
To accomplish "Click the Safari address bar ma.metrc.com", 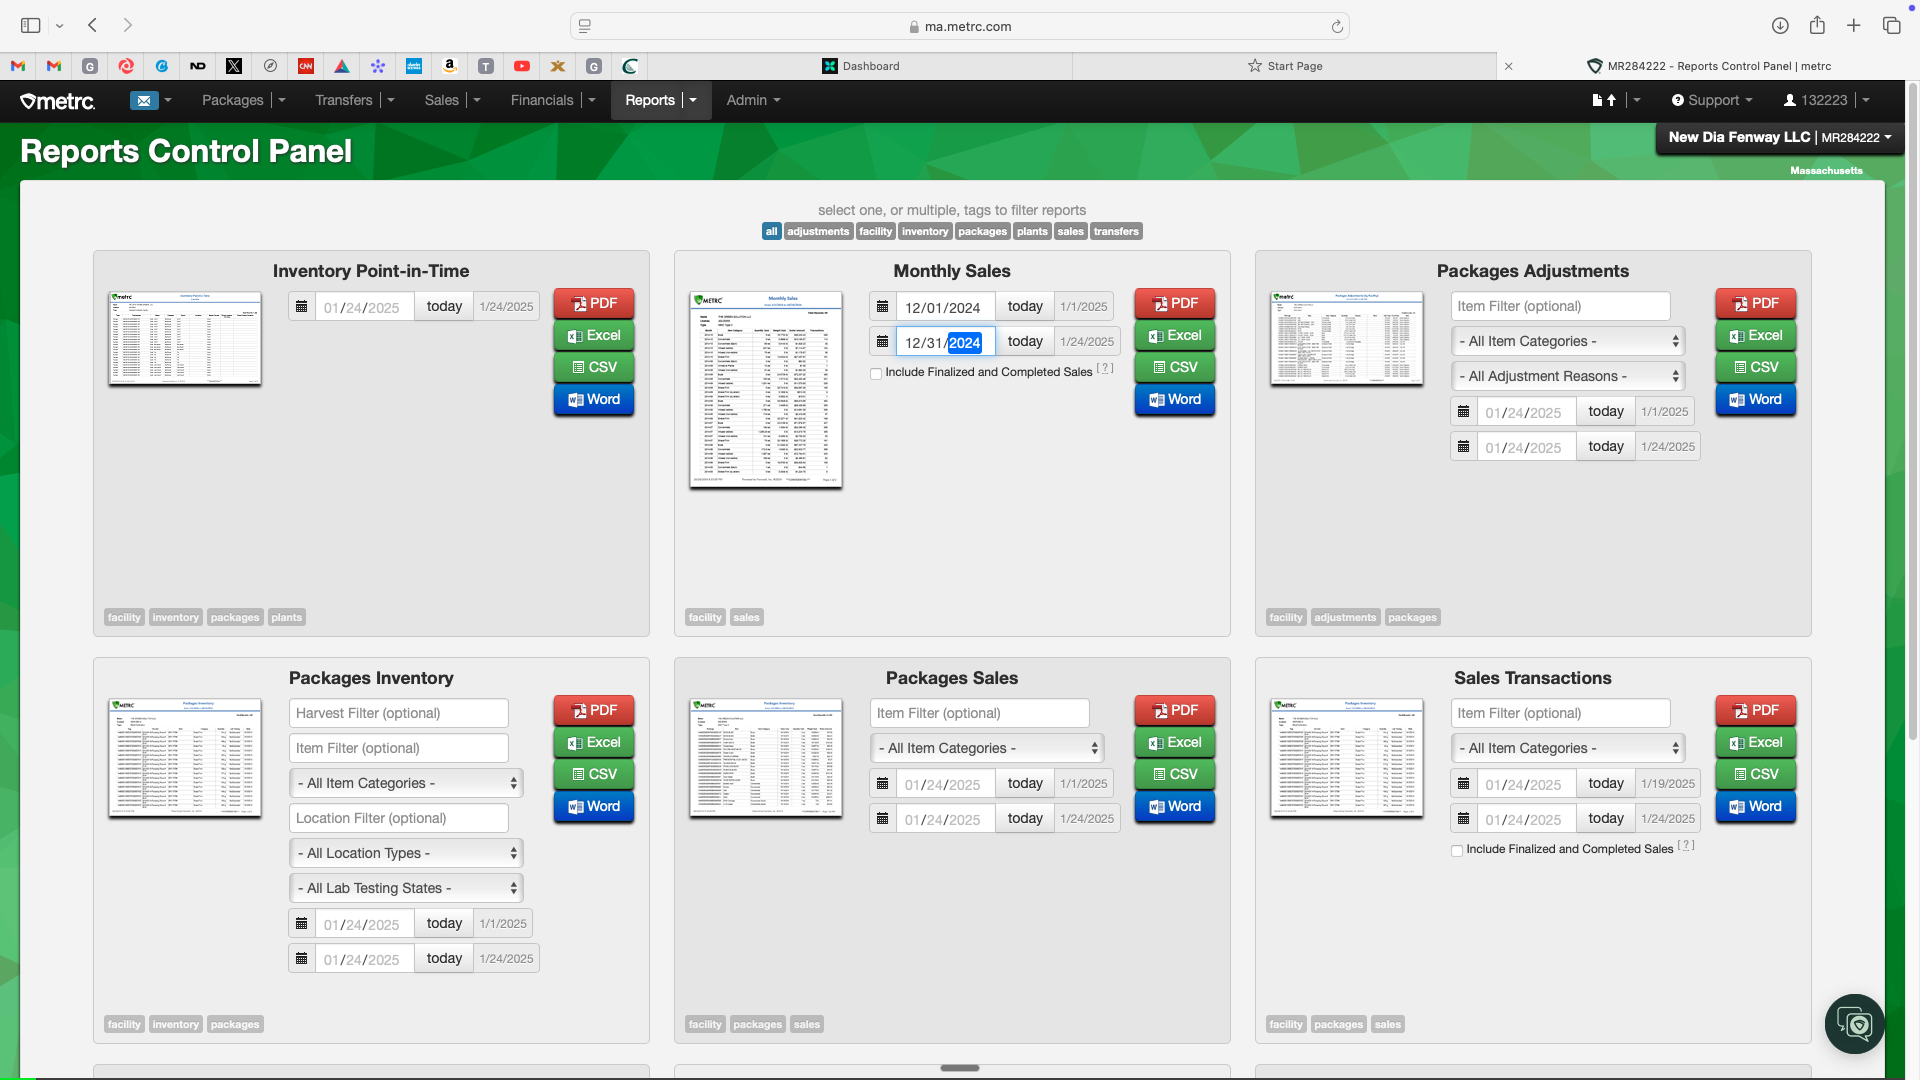I will pyautogui.click(x=960, y=27).
